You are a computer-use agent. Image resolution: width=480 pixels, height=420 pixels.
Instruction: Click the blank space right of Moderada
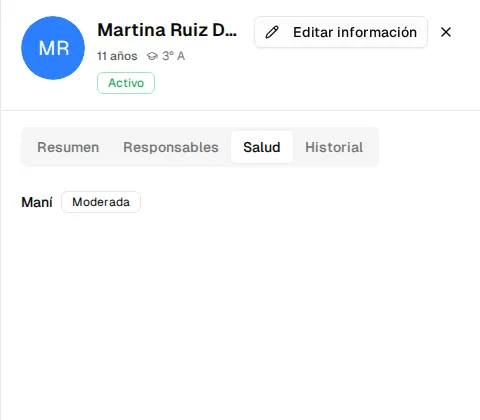pos(300,202)
